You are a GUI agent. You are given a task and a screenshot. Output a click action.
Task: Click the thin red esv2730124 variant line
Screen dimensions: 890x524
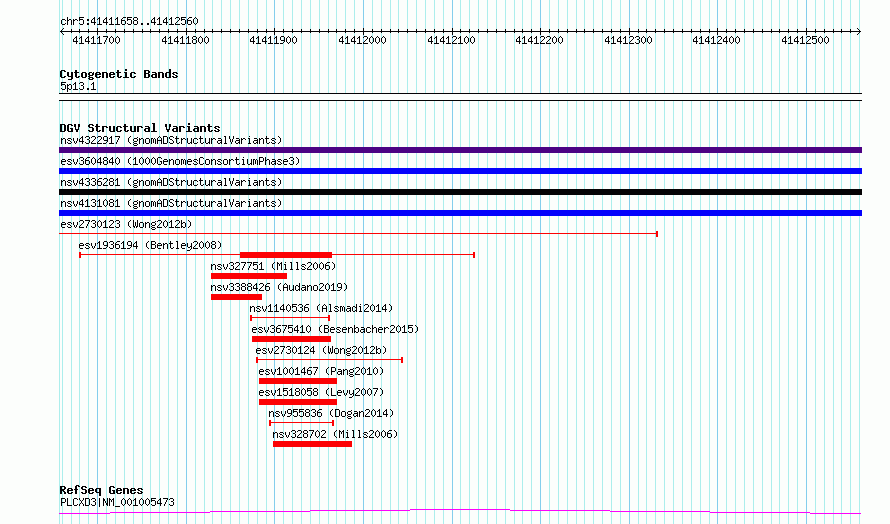tap(329, 360)
